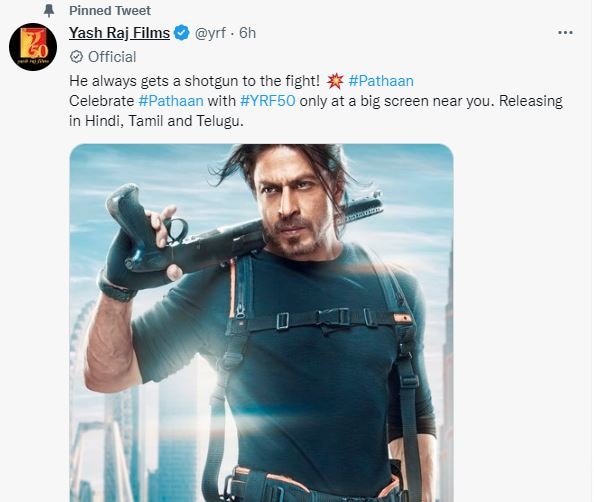594x502 pixels.
Task: Click the first #Pathaan hashtag after the emoji
Action: (x=381, y=81)
